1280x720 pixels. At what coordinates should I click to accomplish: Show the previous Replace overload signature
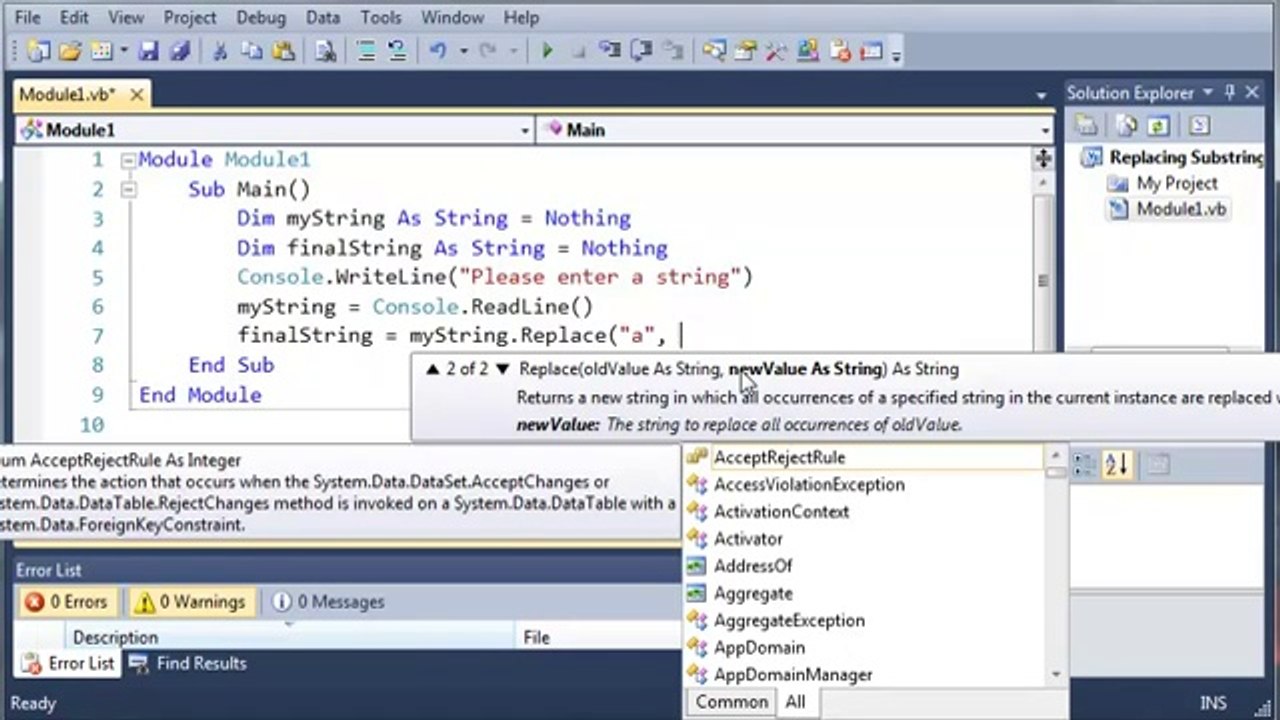[432, 369]
